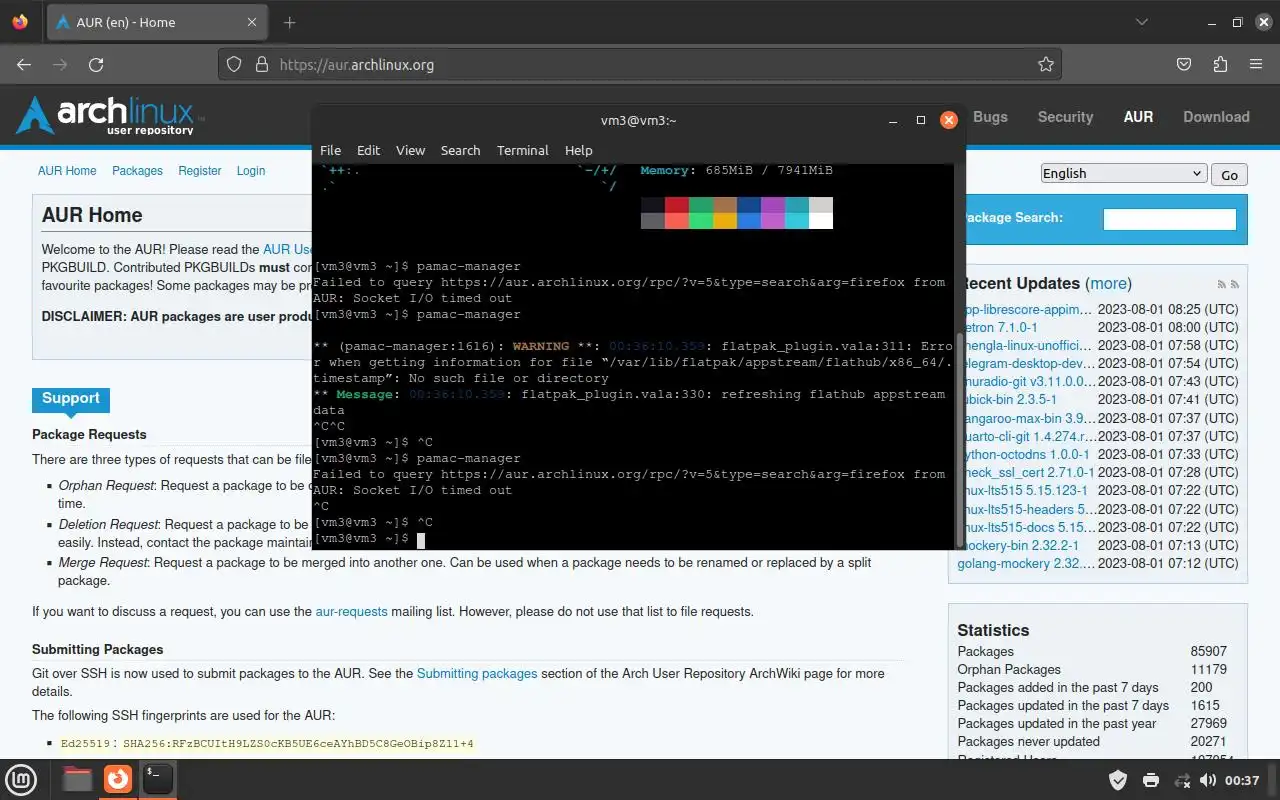The height and width of the screenshot is (800, 1280).
Task: Click the Firefox View icon
Action: (x=21, y=22)
